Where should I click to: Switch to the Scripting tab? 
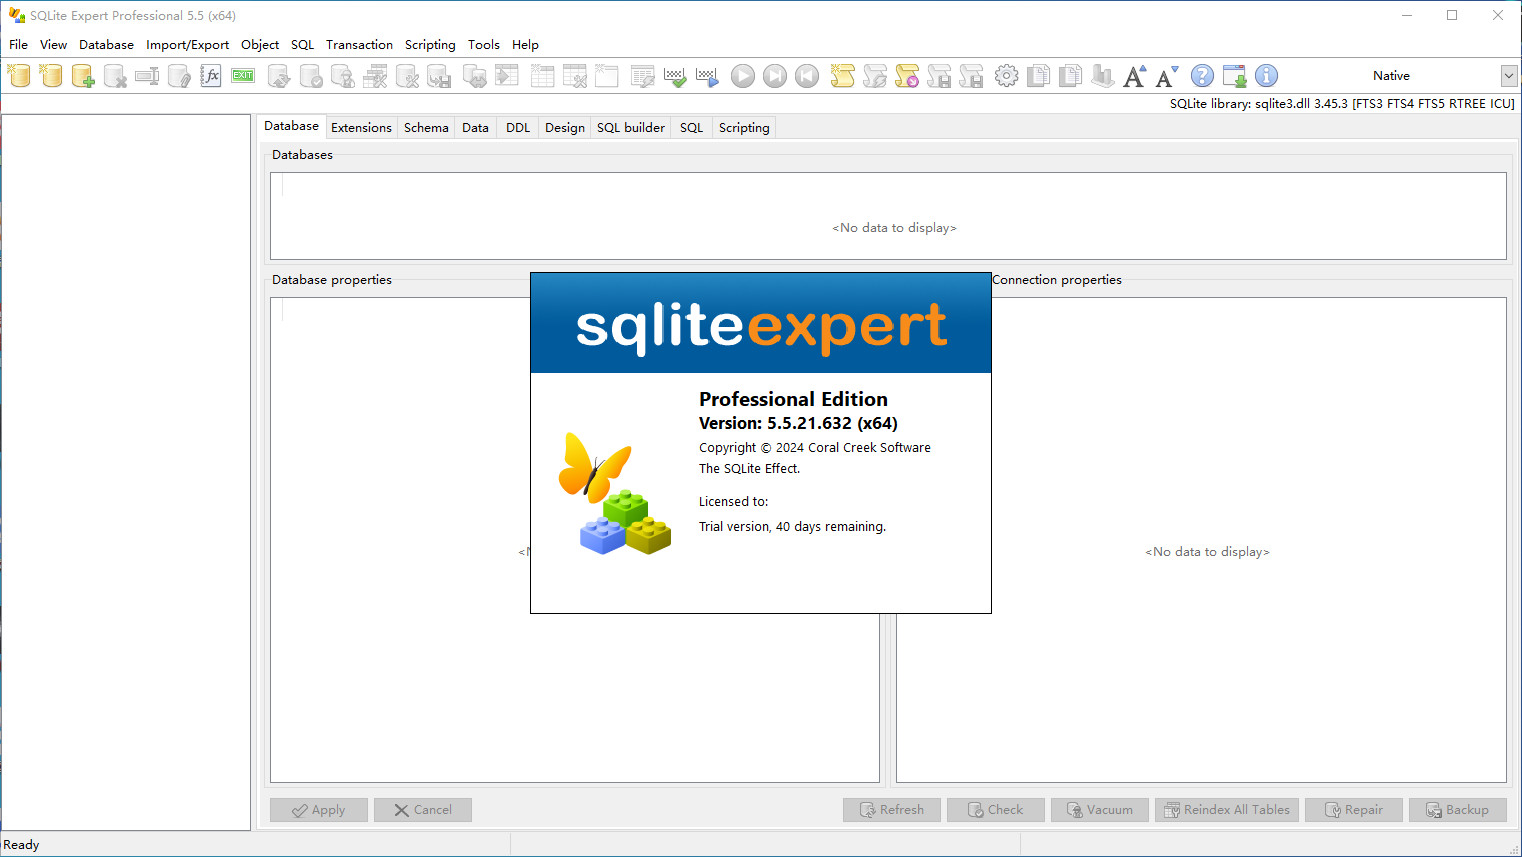coord(744,128)
